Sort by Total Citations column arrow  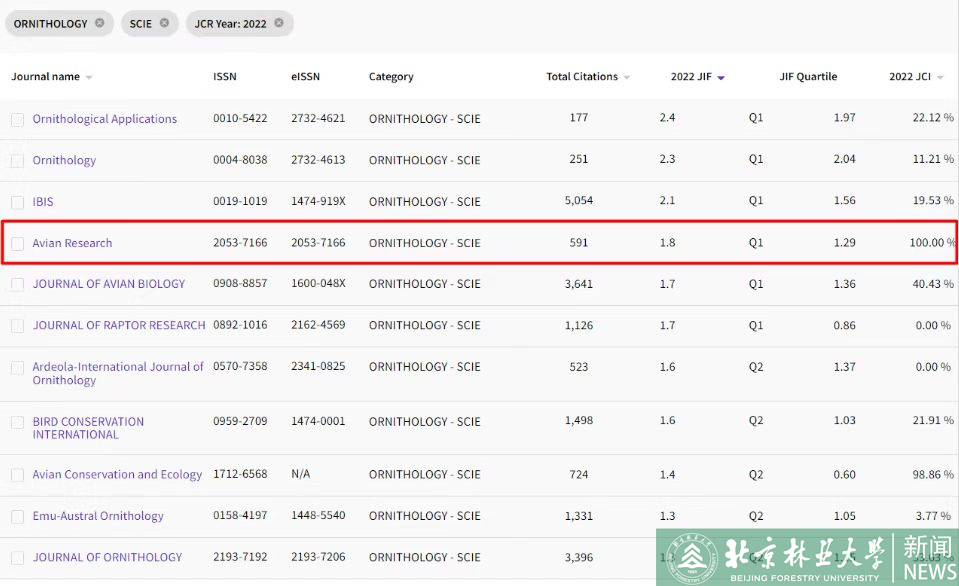pos(627,78)
